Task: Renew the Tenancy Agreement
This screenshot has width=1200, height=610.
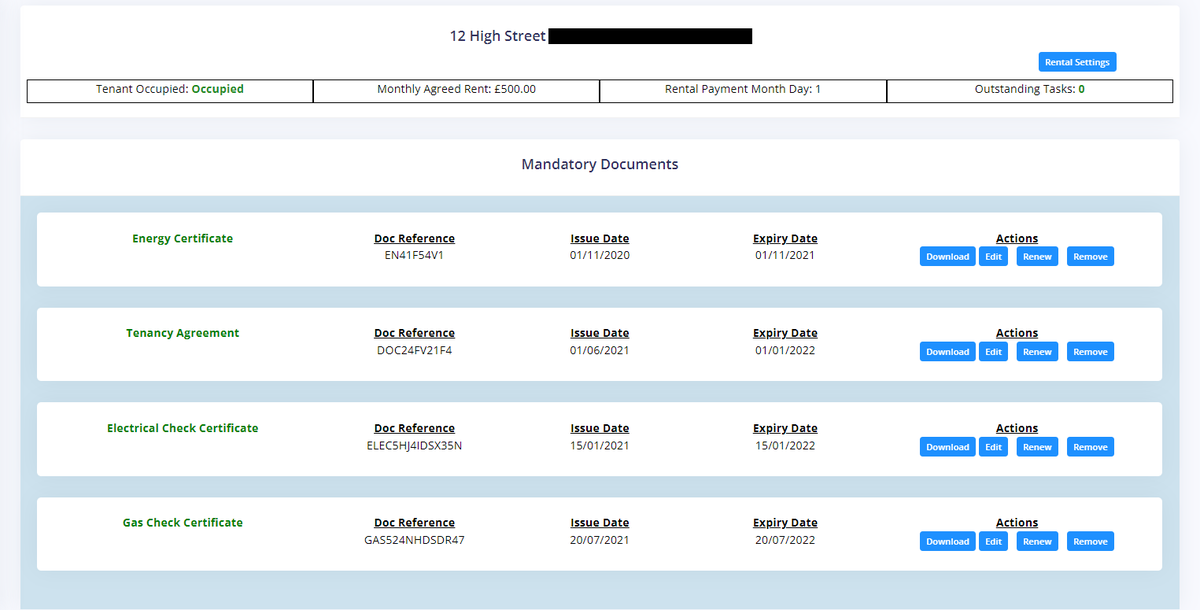Action: pos(1037,352)
